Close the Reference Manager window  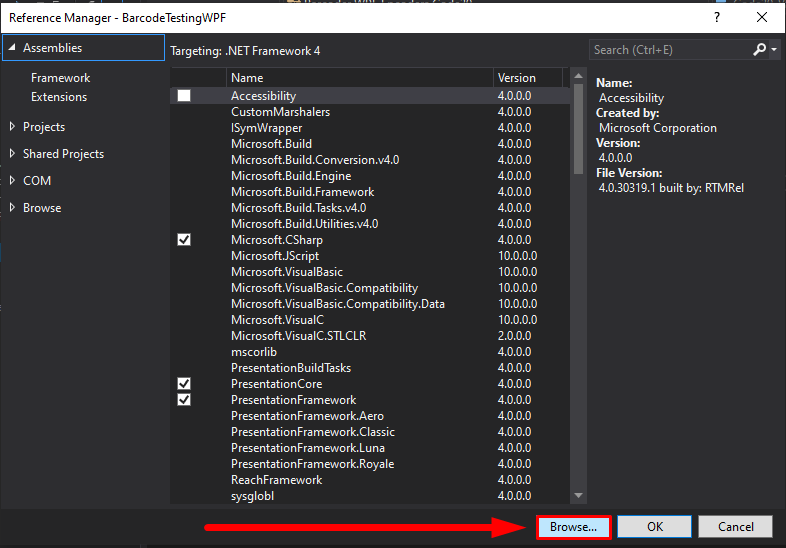pyautogui.click(x=762, y=18)
